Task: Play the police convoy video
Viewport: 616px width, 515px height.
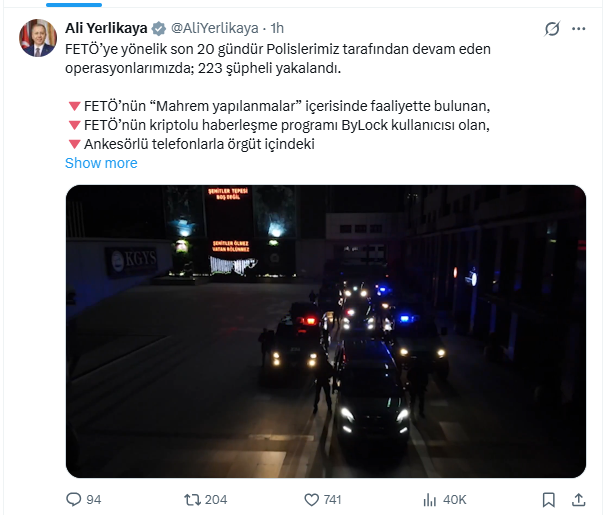Action: click(x=326, y=332)
